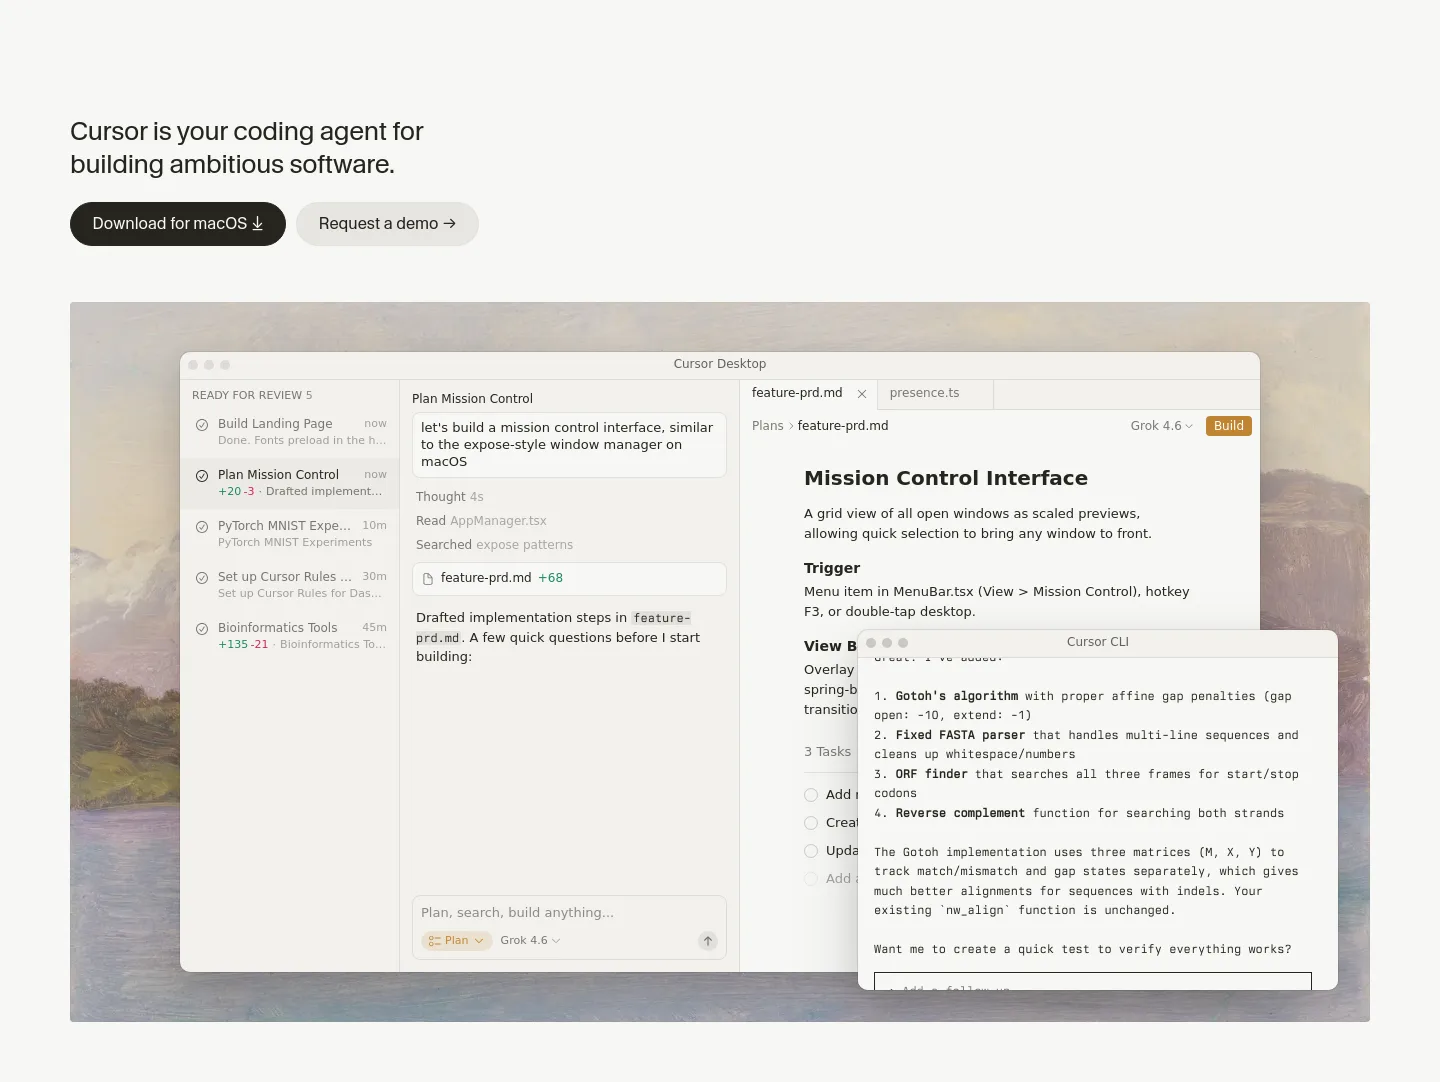Toggle the task circle beside Creat
This screenshot has height=1082, width=1440.
coord(811,823)
